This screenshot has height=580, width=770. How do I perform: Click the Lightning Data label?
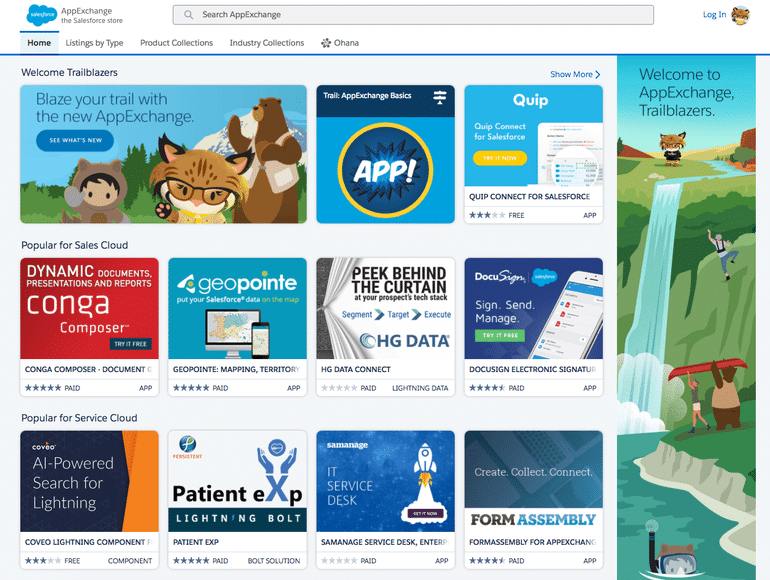point(420,388)
